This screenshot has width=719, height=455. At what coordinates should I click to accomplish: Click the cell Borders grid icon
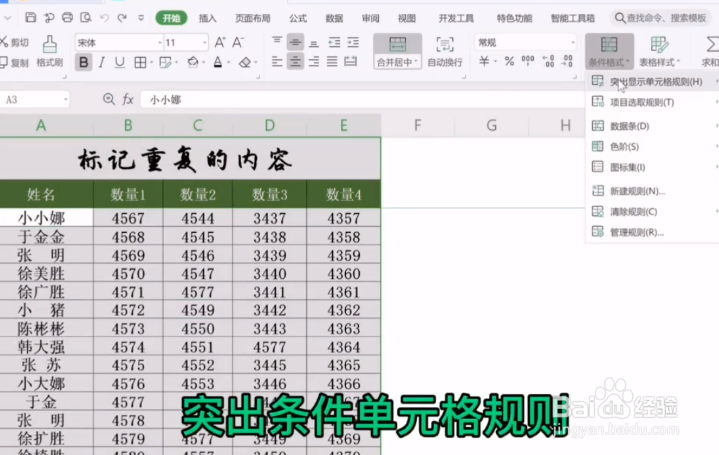(x=140, y=62)
